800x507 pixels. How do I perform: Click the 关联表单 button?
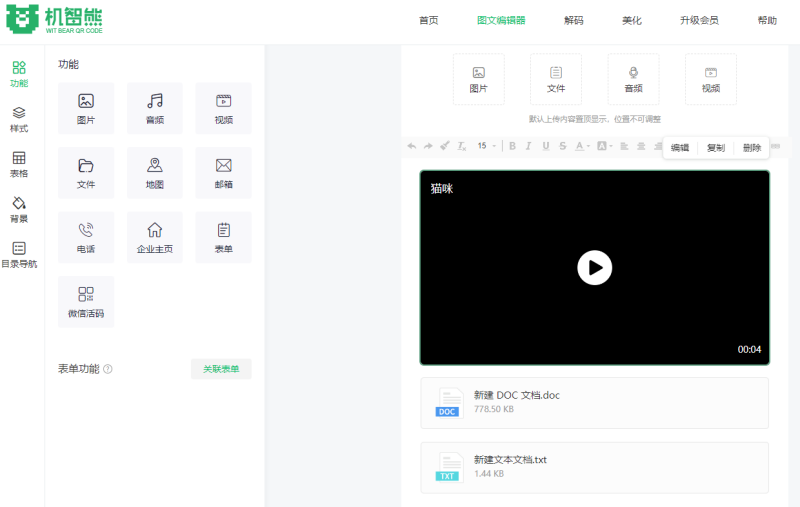pos(221,369)
